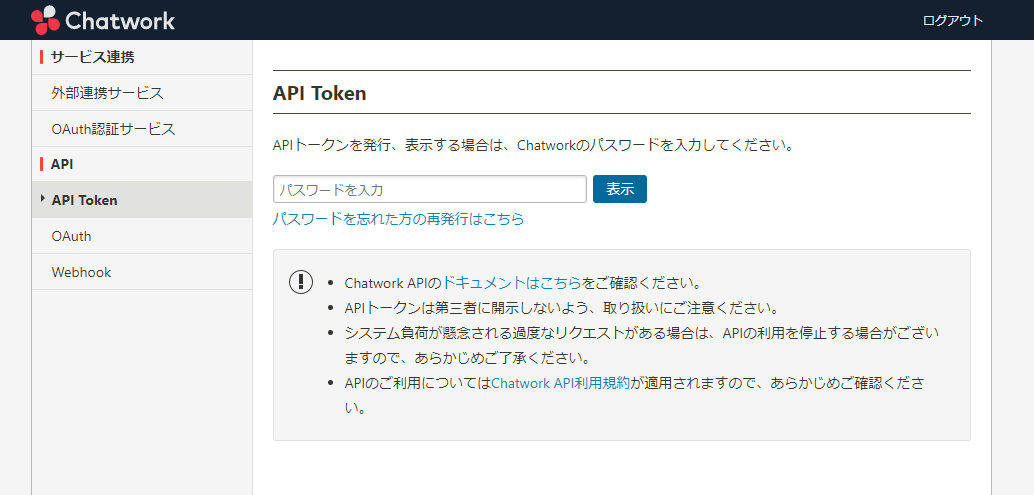Click the API section heading in sidebar
Image resolution: width=1034 pixels, height=495 pixels.
62,164
